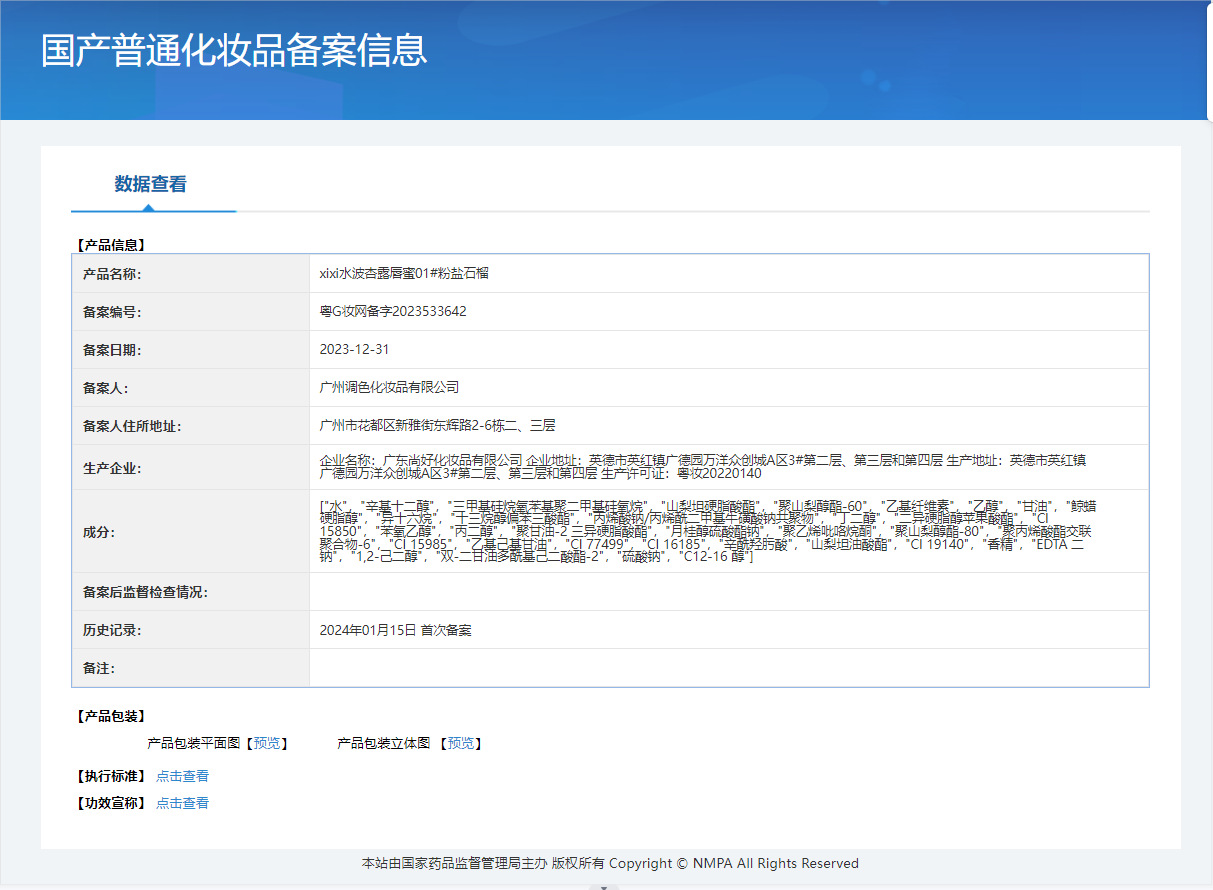
Task: Click the 【产品包装】 section heading
Action: (111, 716)
